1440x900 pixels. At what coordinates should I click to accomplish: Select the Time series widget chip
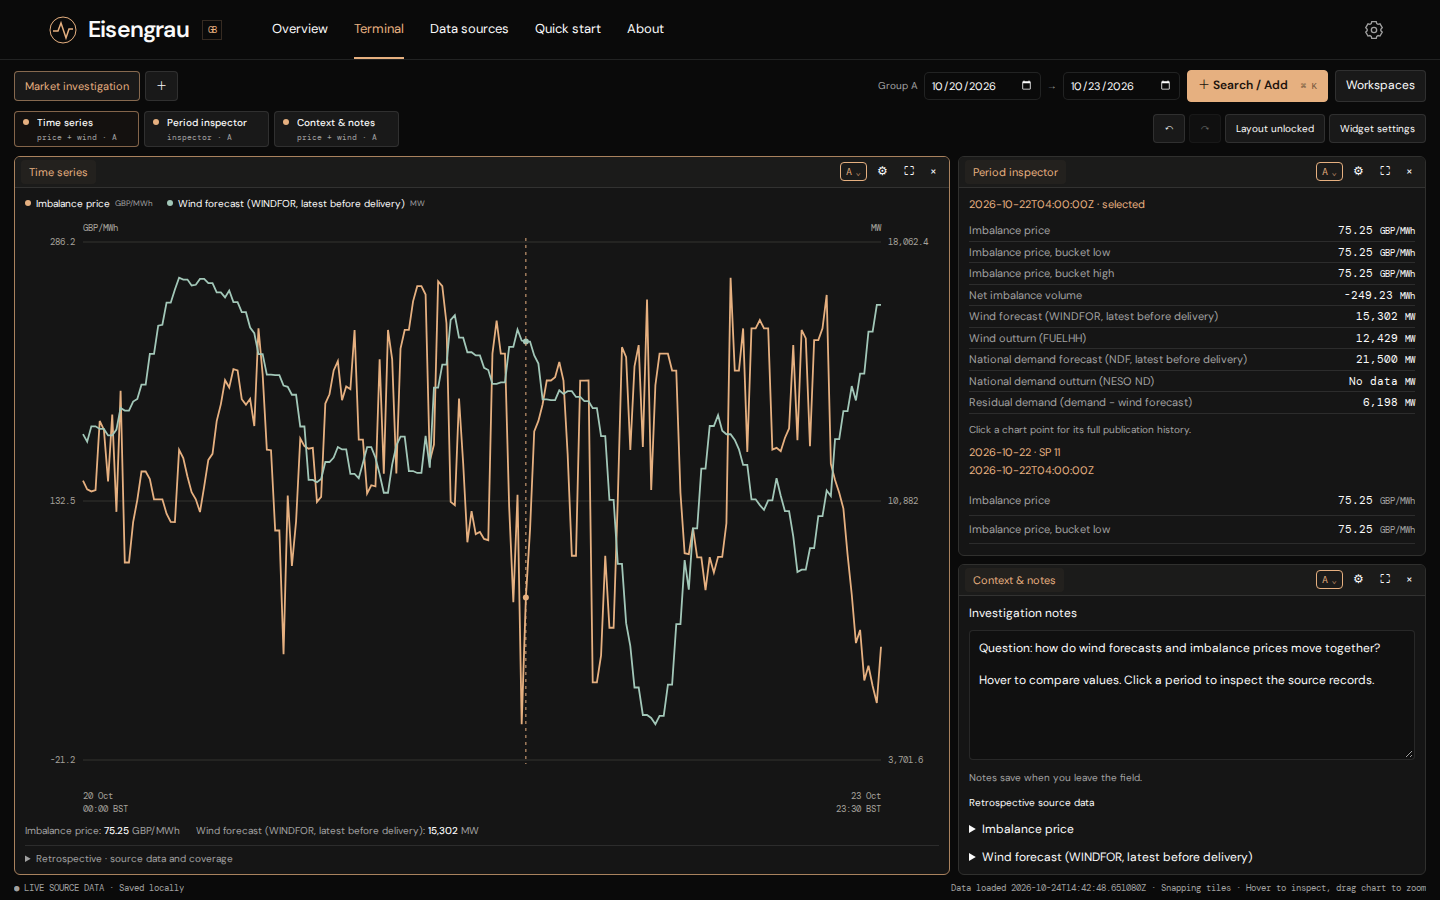coord(76,129)
